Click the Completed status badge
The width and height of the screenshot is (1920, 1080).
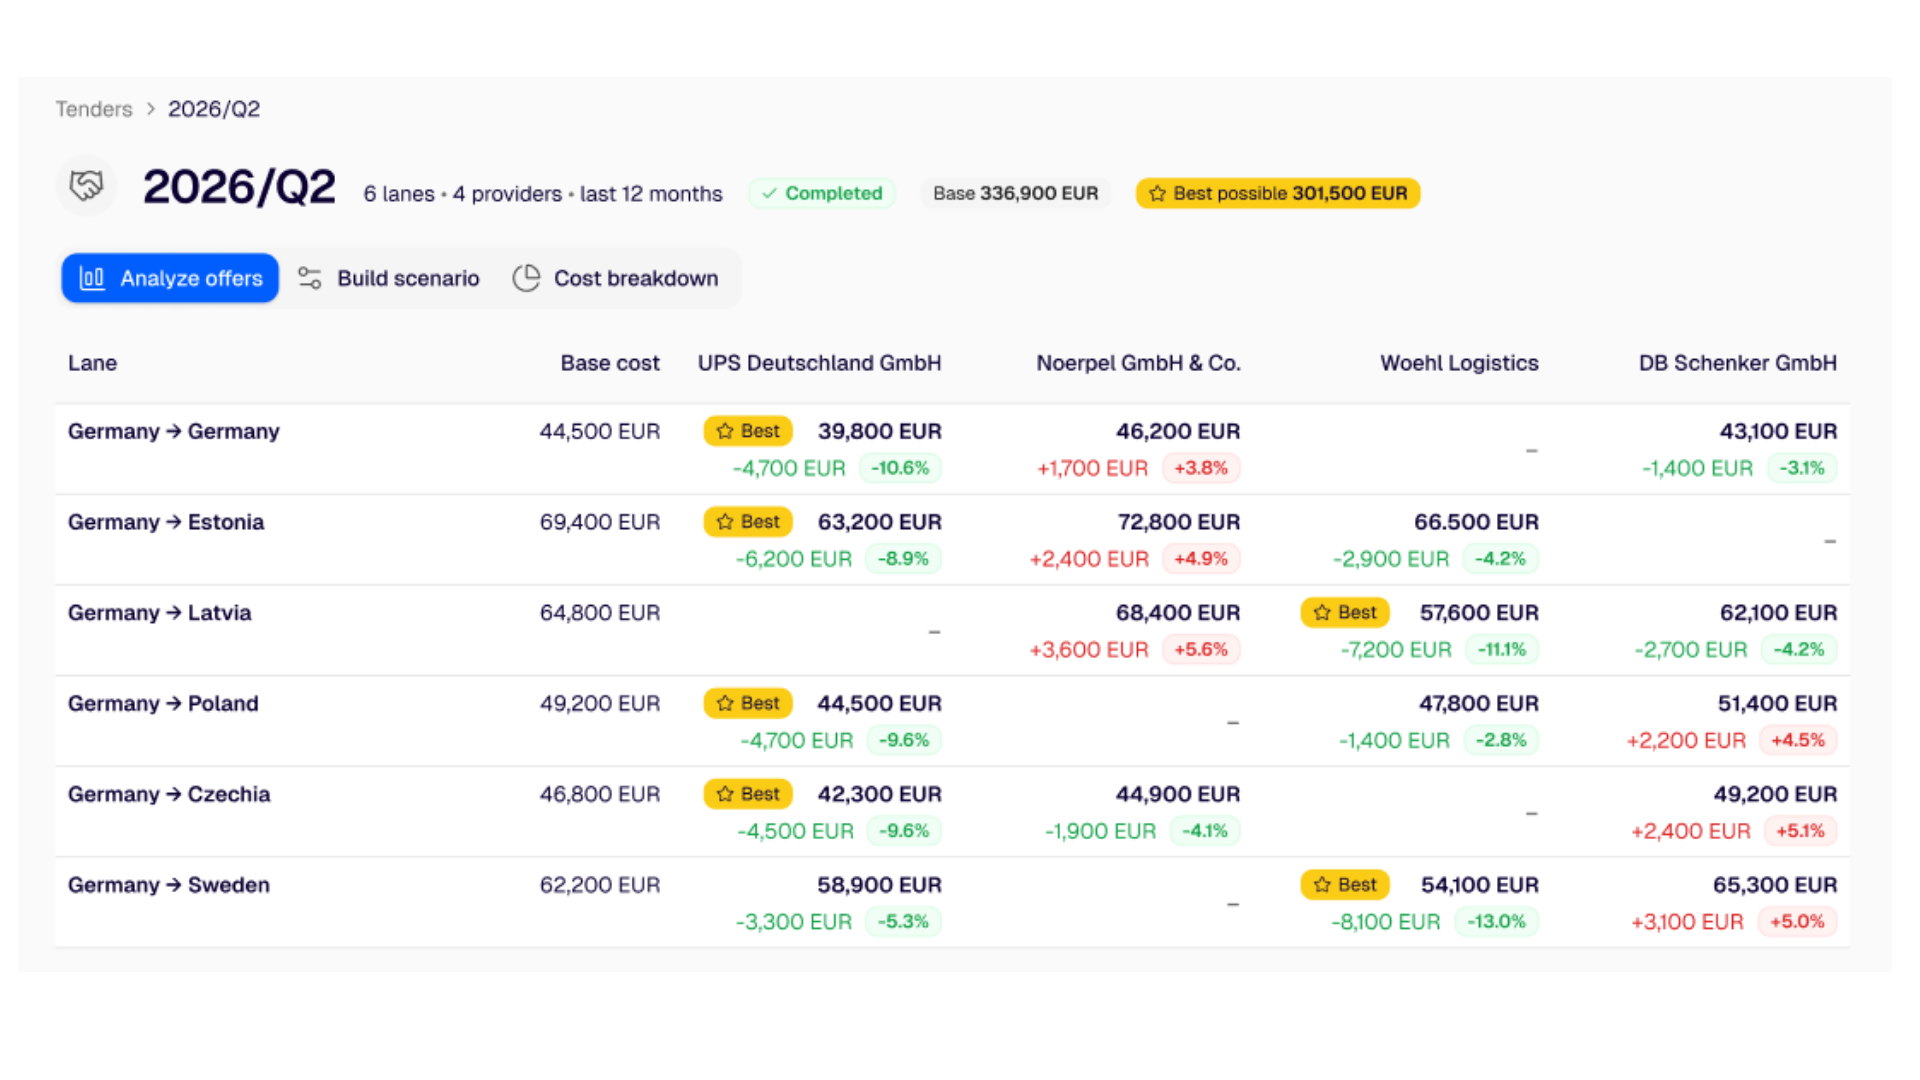pos(822,194)
